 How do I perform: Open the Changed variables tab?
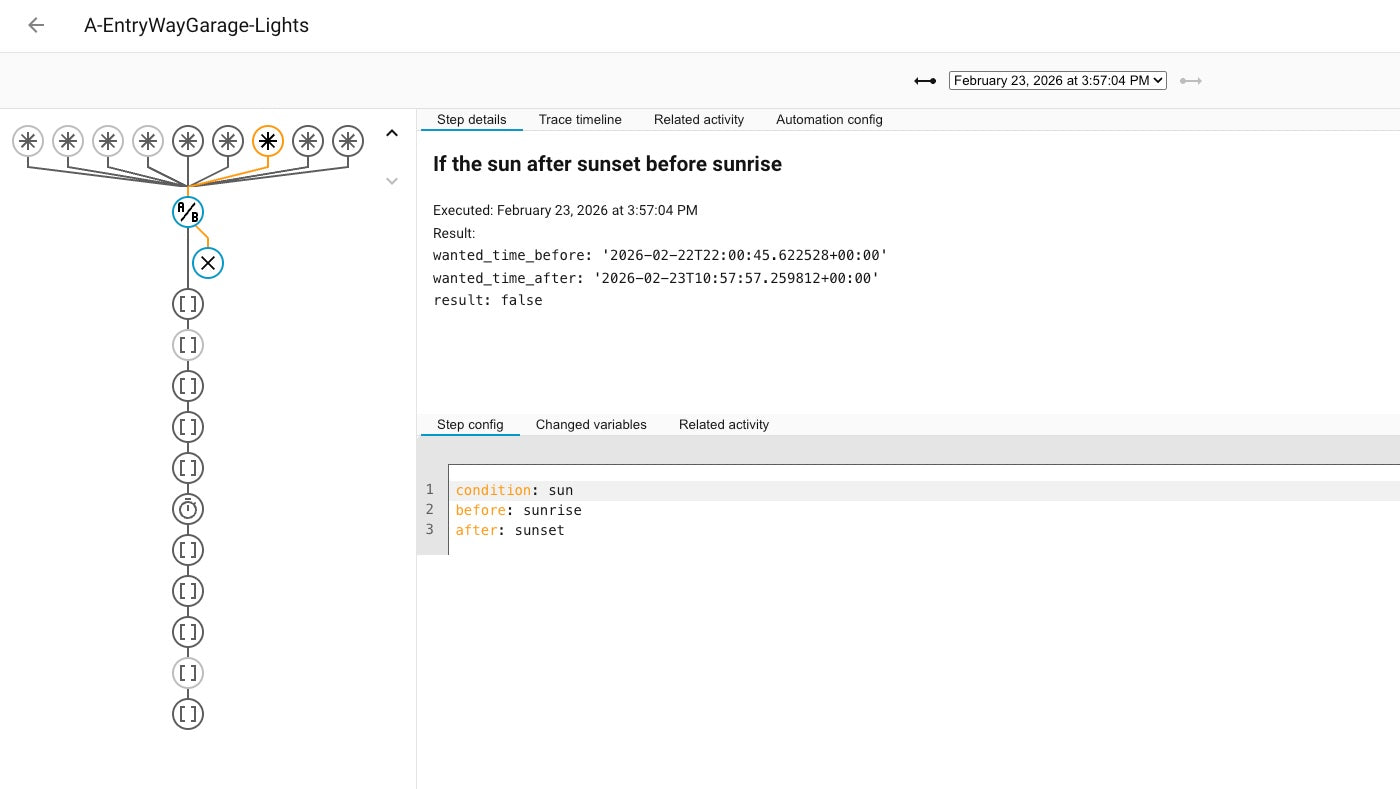coord(591,425)
